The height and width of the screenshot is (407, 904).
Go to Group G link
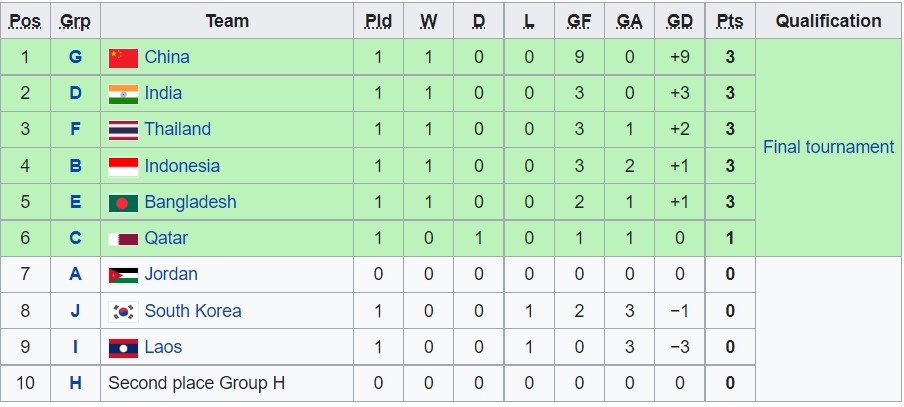tap(75, 57)
